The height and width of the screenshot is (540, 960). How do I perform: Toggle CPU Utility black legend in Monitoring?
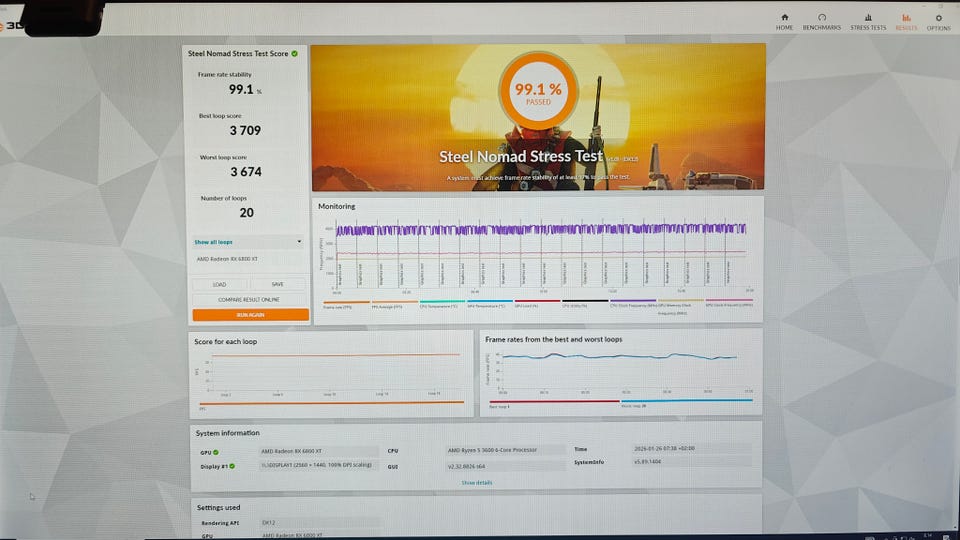click(585, 304)
